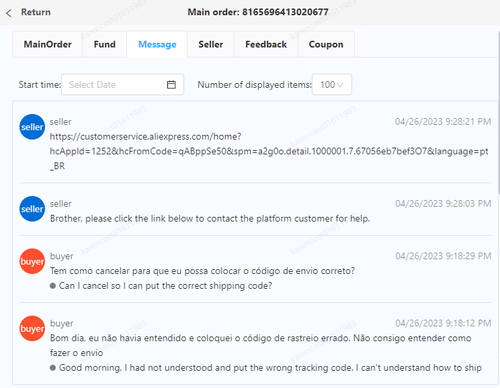Viewport: 500px width, 388px height.
Task: Open the customerservice.aliexpress.com link message
Action: click(x=269, y=151)
